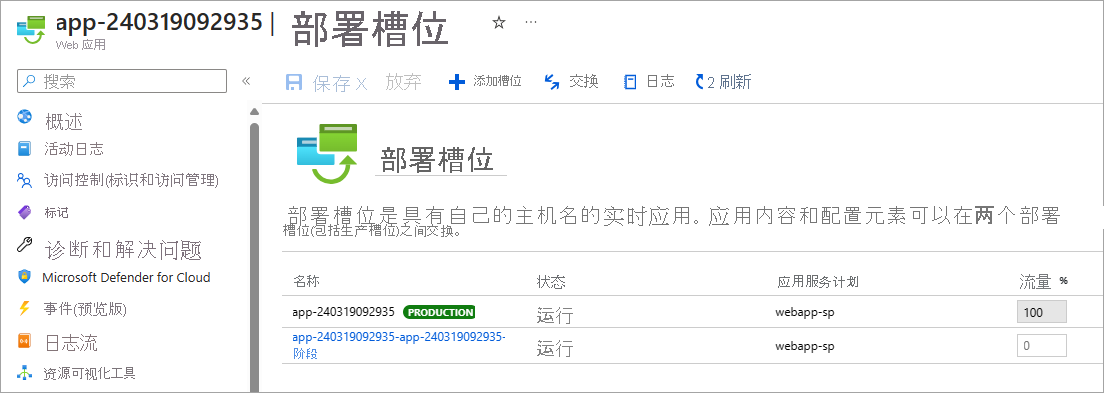1104x393 pixels.
Task: Click the large 部署槽位 icon
Action: tap(327, 154)
